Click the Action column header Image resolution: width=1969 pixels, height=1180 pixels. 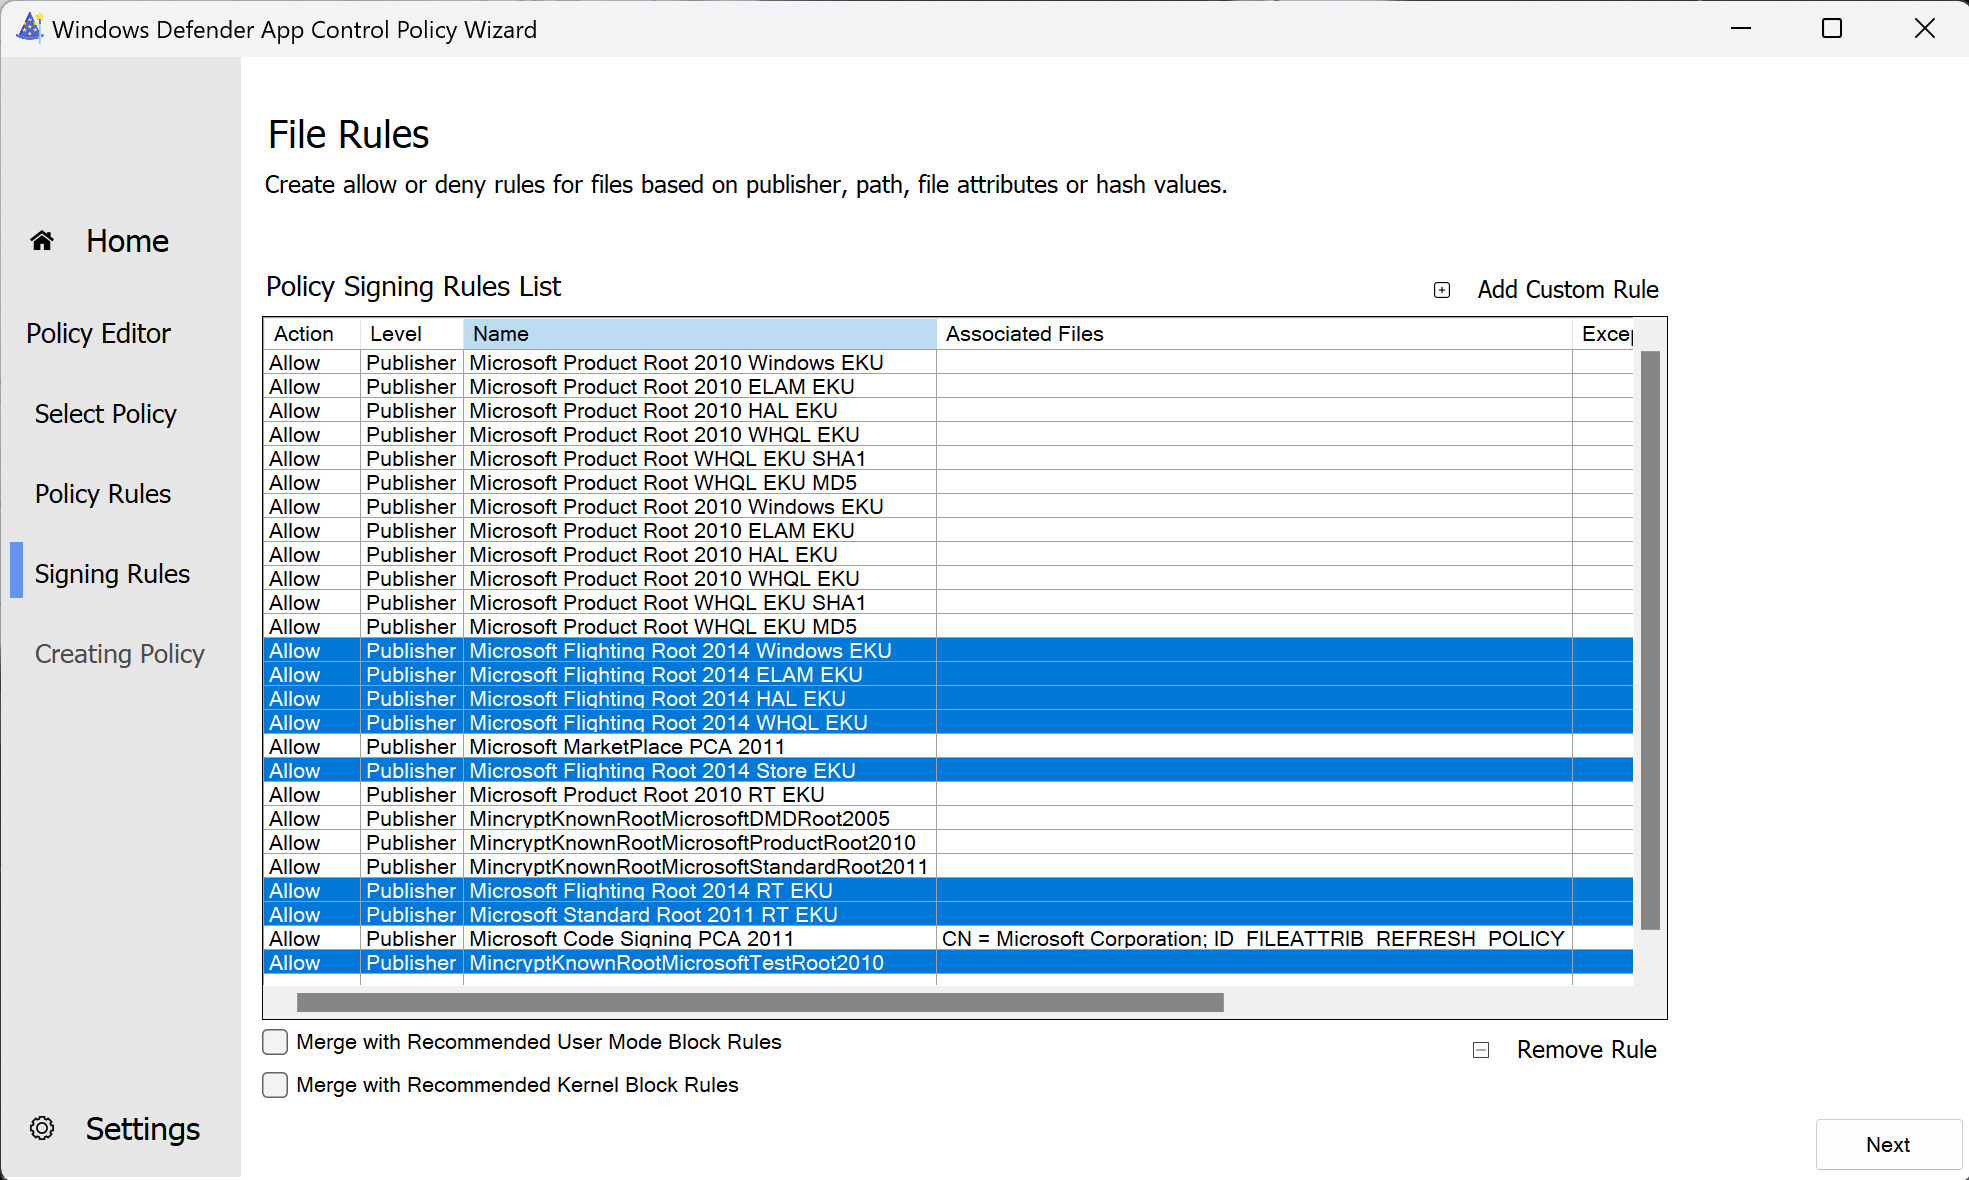tap(303, 333)
